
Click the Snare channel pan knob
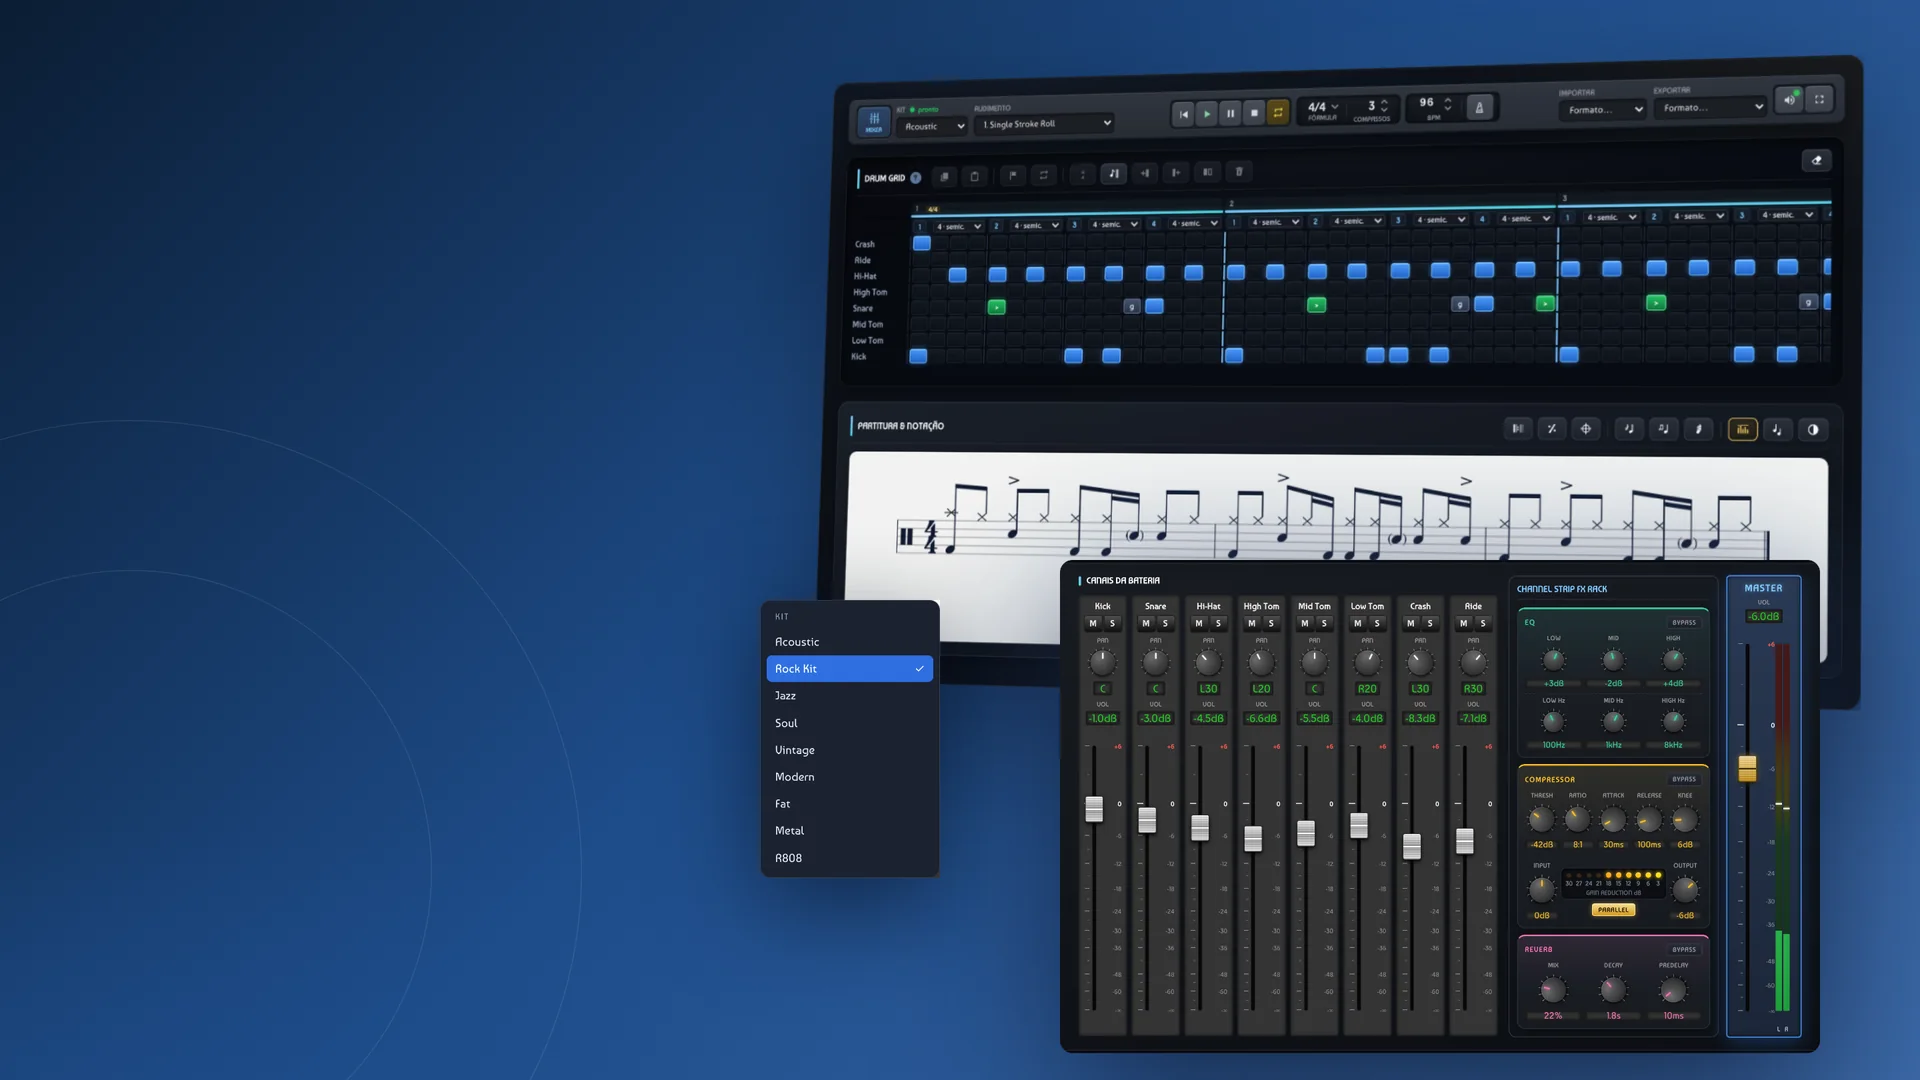[x=1155, y=662]
